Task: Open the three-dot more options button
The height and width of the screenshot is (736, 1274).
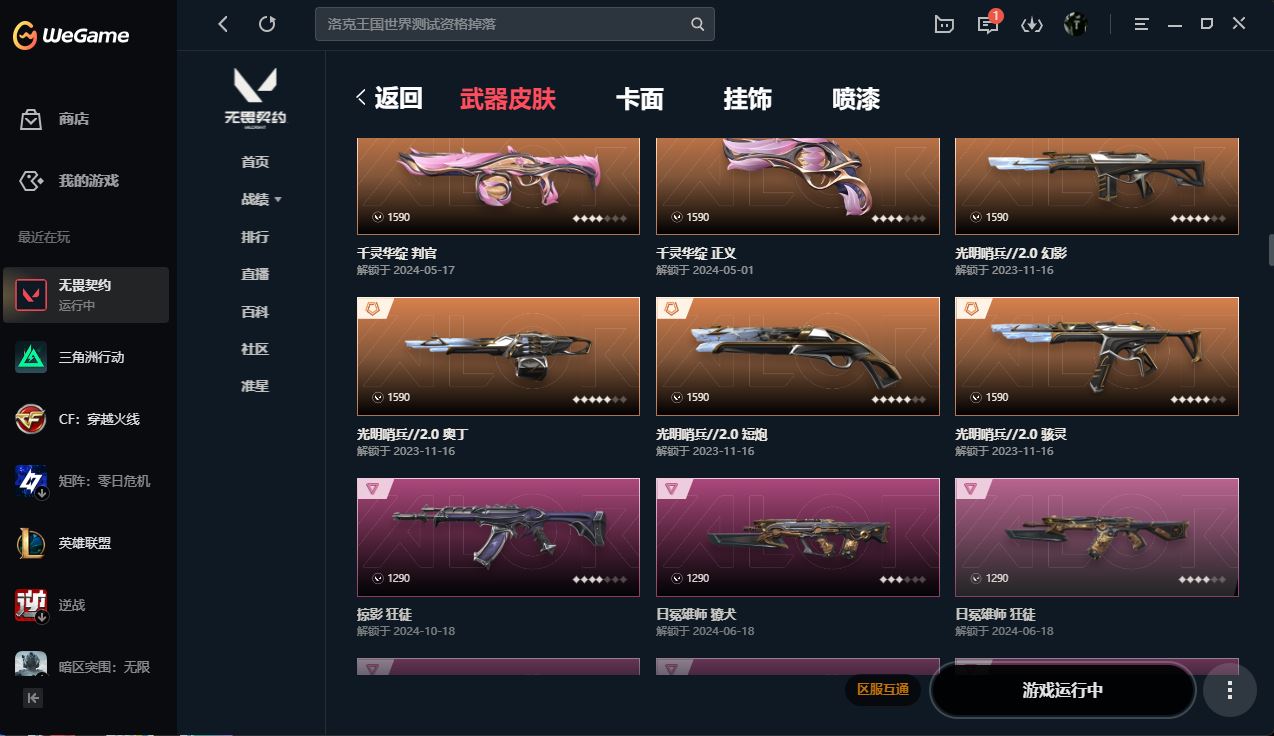Action: tap(1229, 690)
